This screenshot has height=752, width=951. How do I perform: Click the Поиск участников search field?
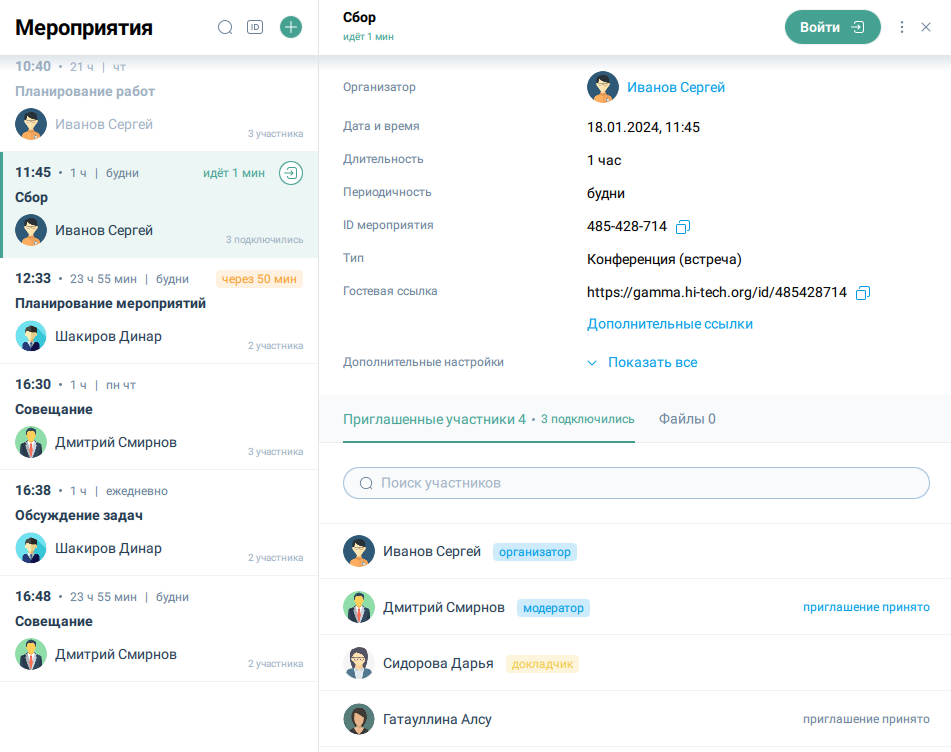click(636, 482)
